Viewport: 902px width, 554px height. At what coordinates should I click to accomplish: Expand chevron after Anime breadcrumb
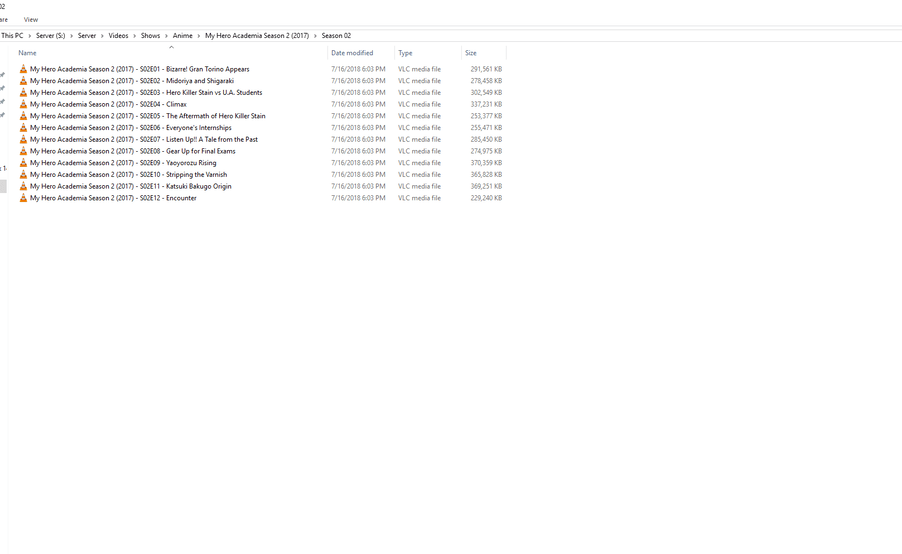[x=198, y=36]
